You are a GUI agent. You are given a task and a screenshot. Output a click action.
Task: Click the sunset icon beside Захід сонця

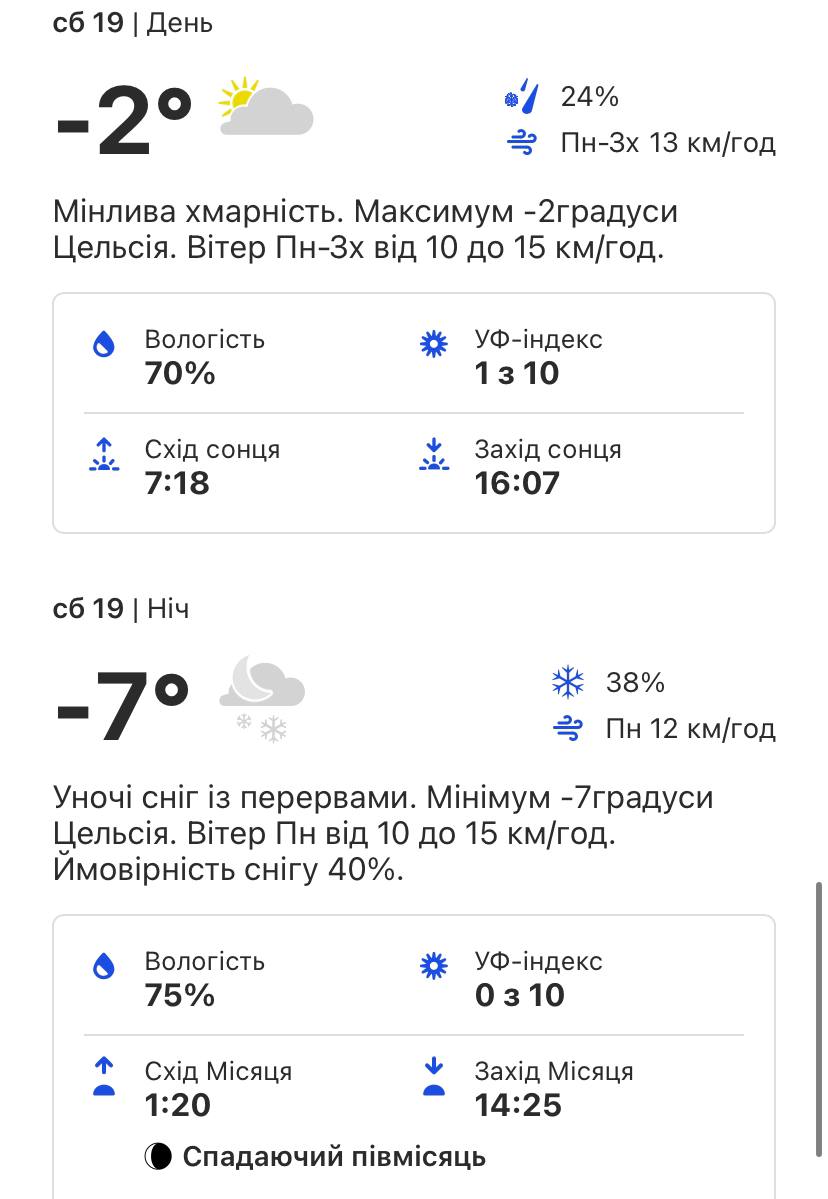(434, 455)
